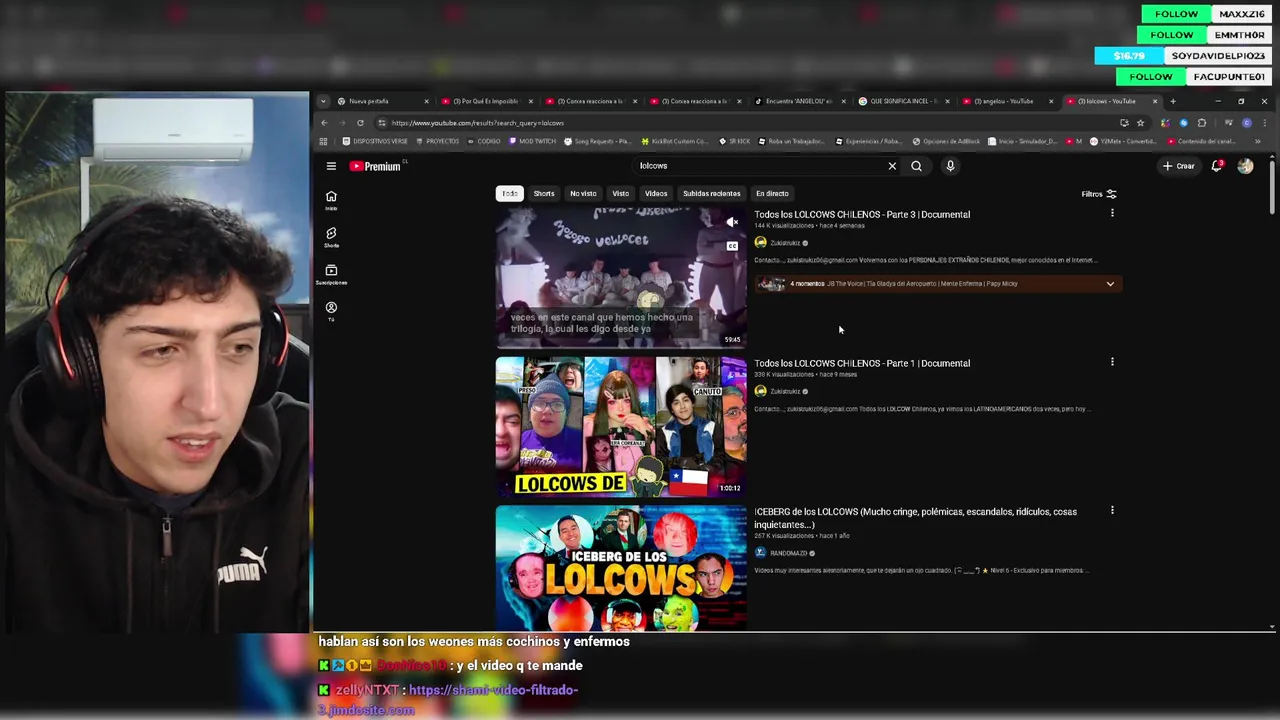Open title Todos los LOLCOWS CHILENOS Parte 1
This screenshot has height=720, width=1280.
click(x=862, y=363)
